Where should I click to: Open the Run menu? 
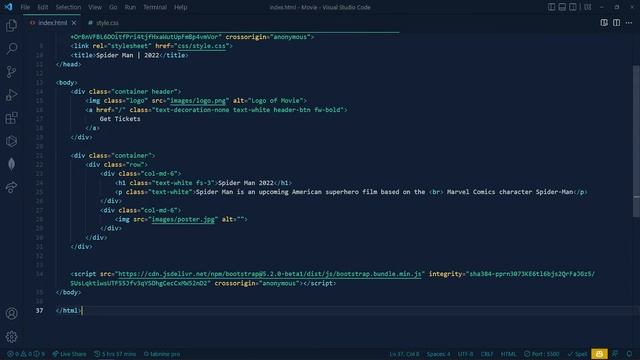(x=130, y=7)
